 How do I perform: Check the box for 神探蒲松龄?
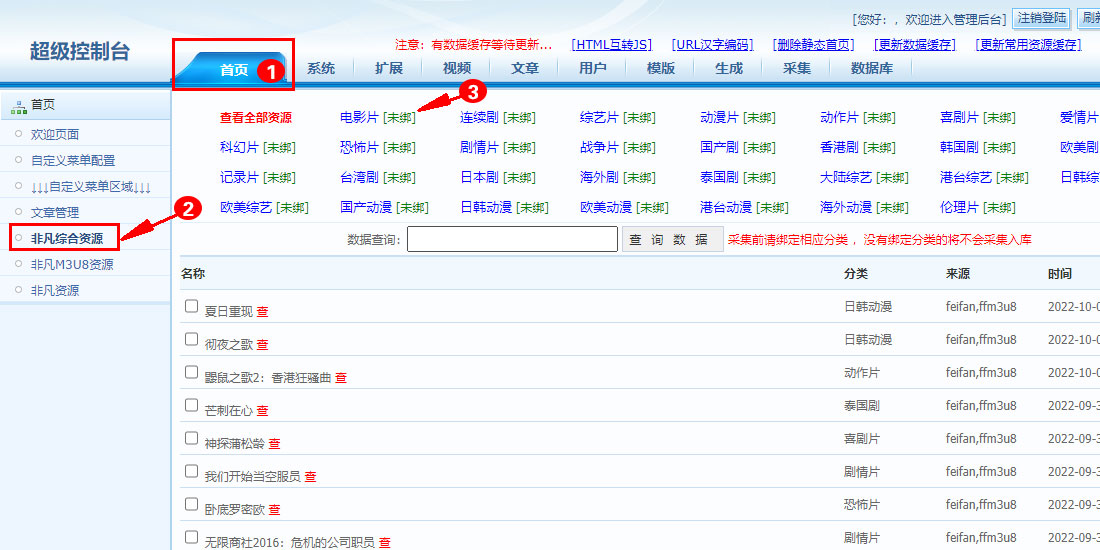click(x=192, y=438)
